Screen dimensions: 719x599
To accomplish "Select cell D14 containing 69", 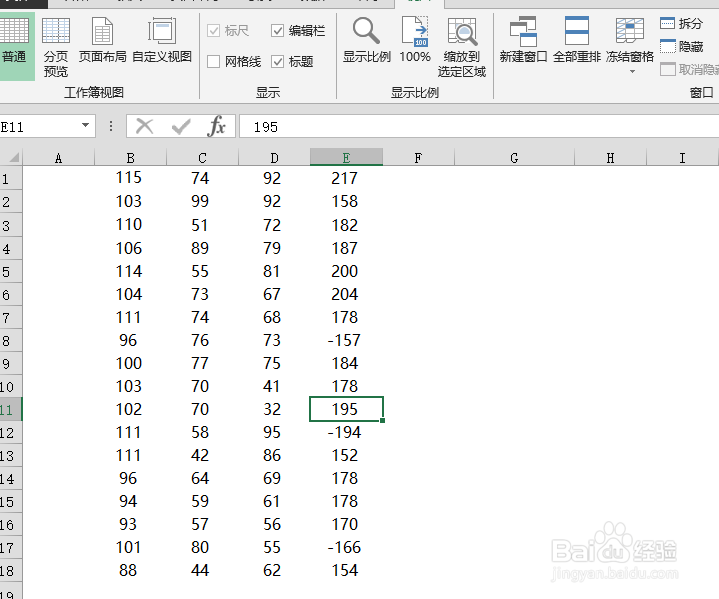I will 274,478.
